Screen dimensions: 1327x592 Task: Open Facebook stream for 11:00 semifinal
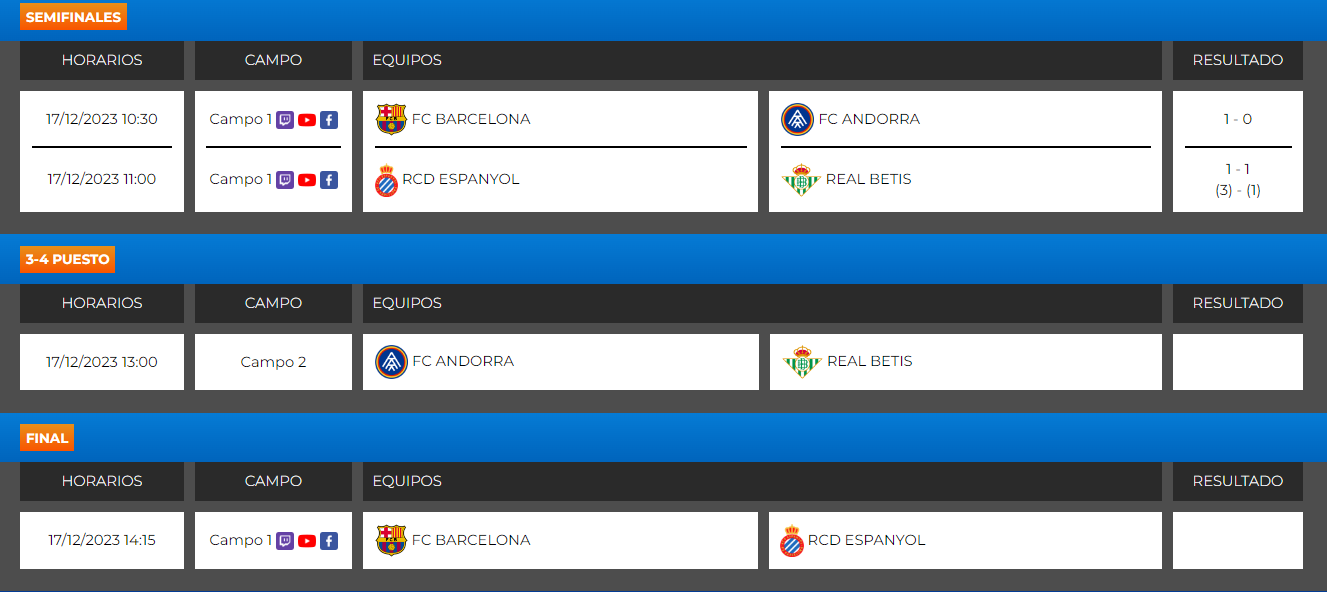click(329, 180)
